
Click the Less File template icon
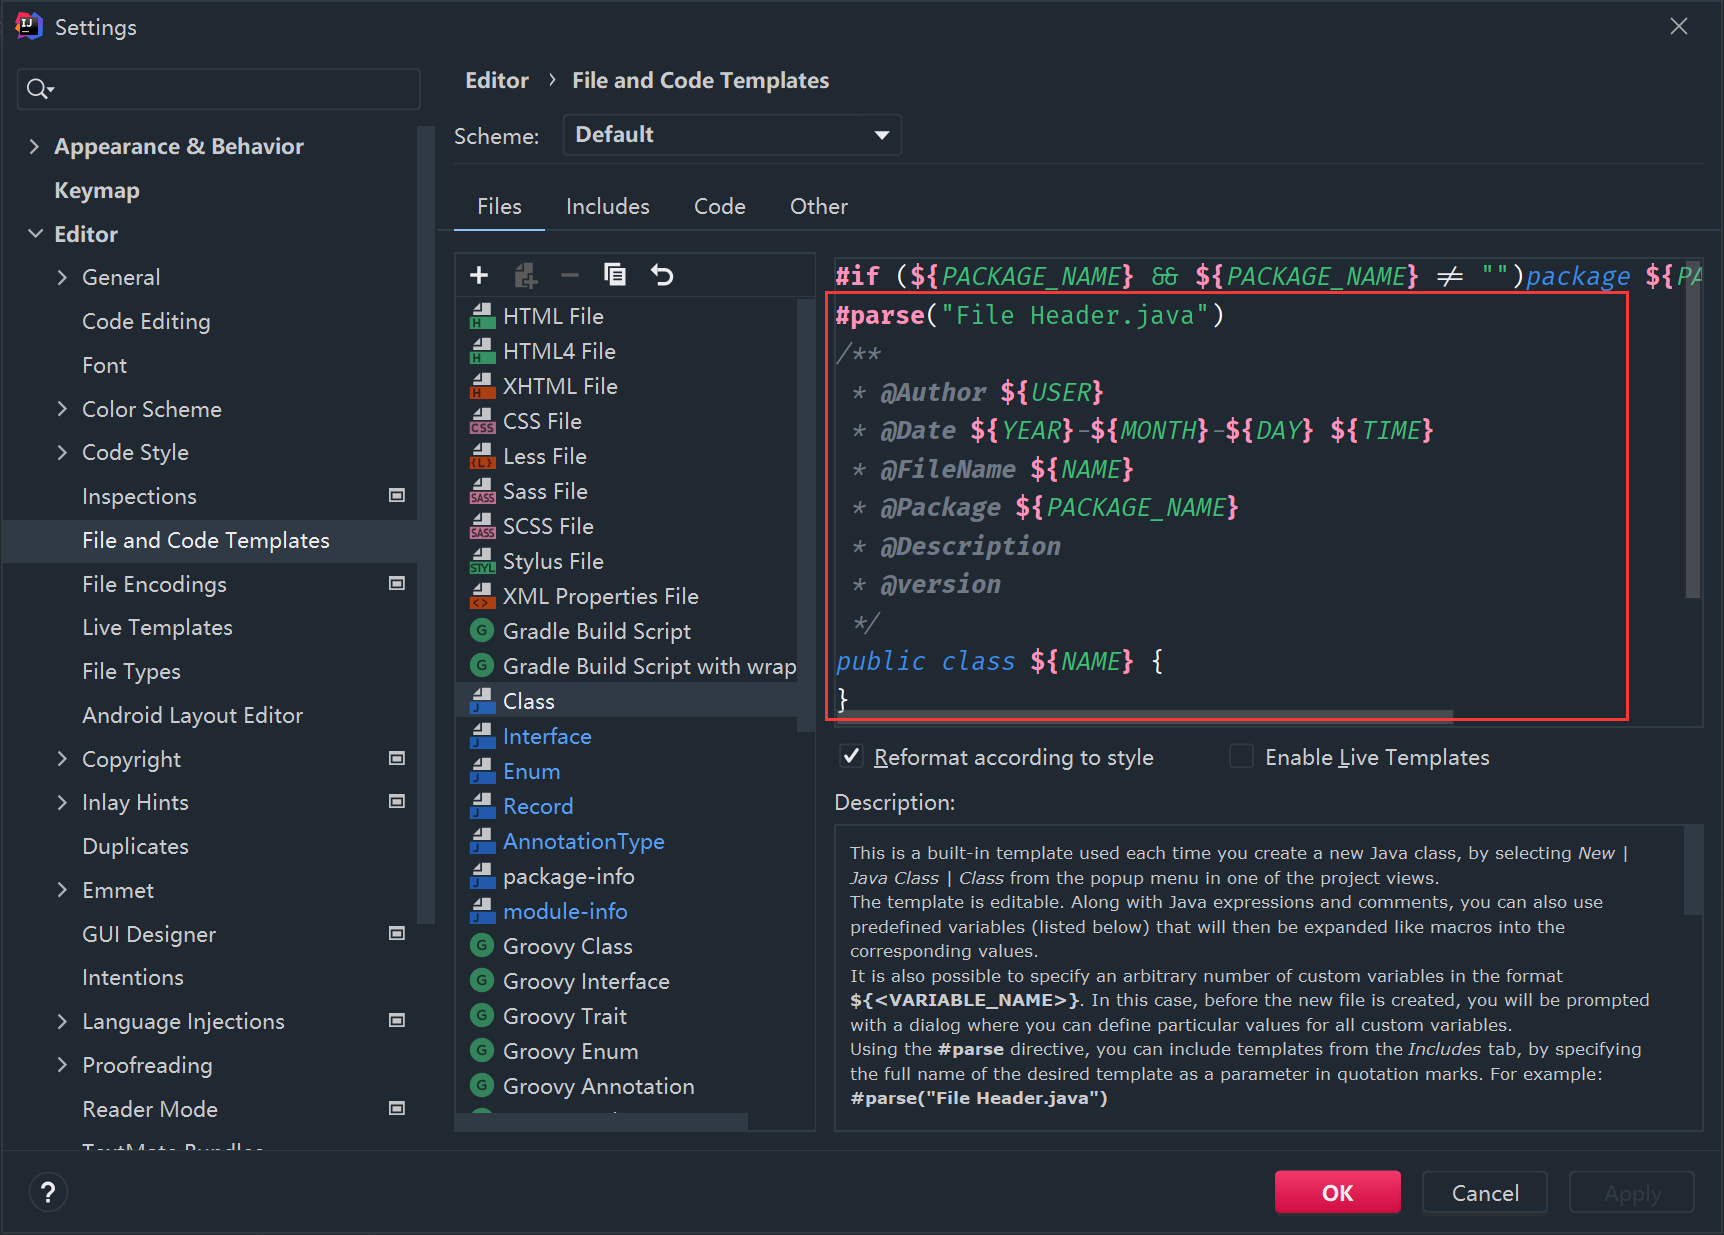click(482, 456)
